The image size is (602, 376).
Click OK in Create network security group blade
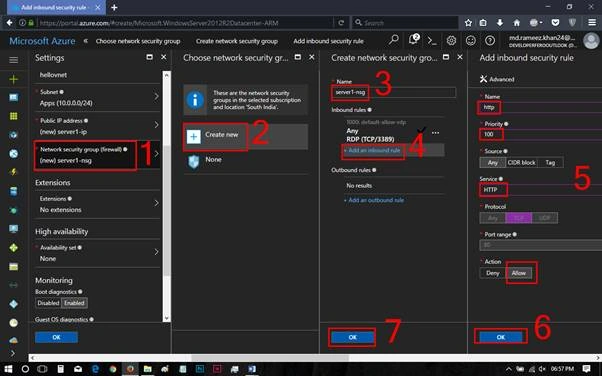coord(352,337)
